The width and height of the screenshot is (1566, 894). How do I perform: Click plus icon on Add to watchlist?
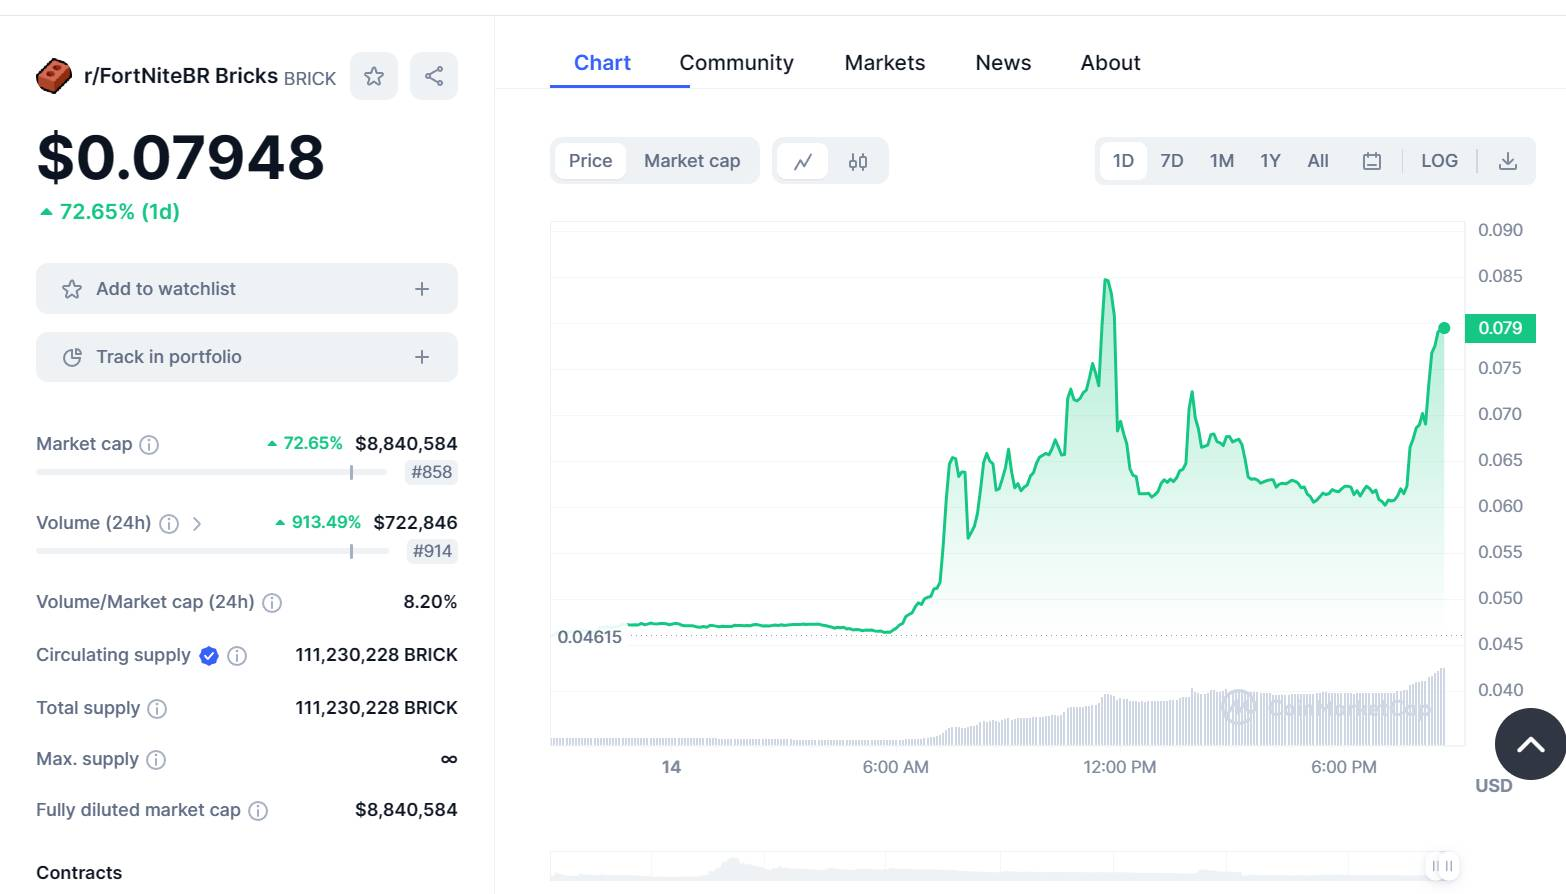point(422,289)
